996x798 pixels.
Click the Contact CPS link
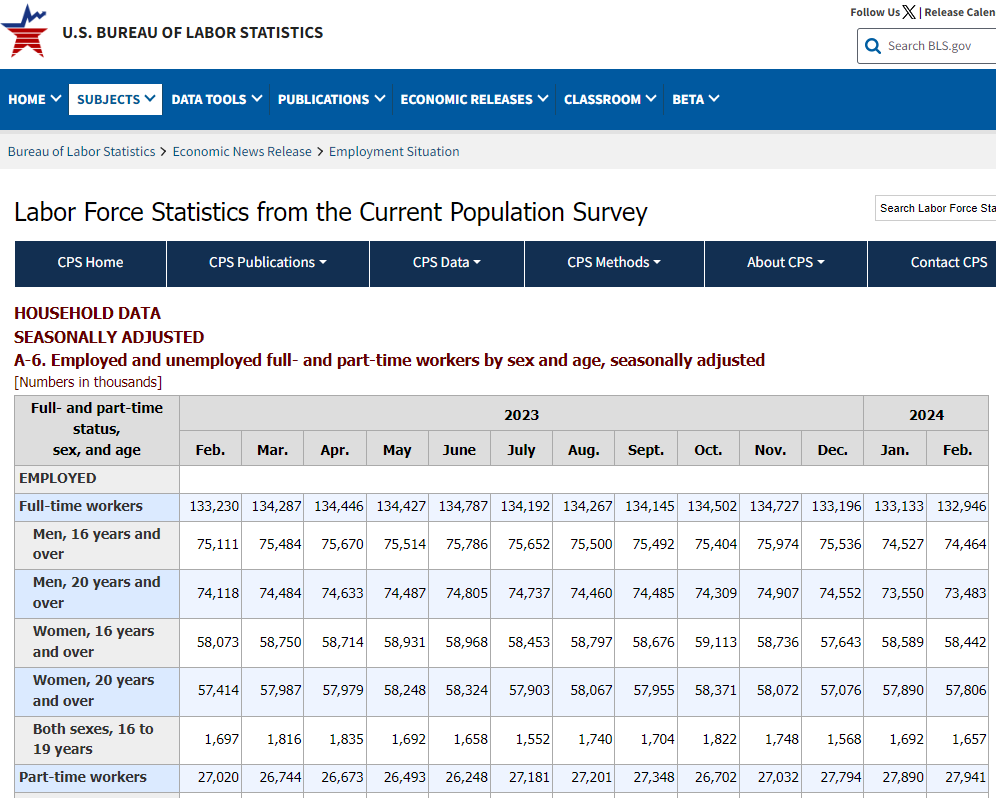point(948,263)
